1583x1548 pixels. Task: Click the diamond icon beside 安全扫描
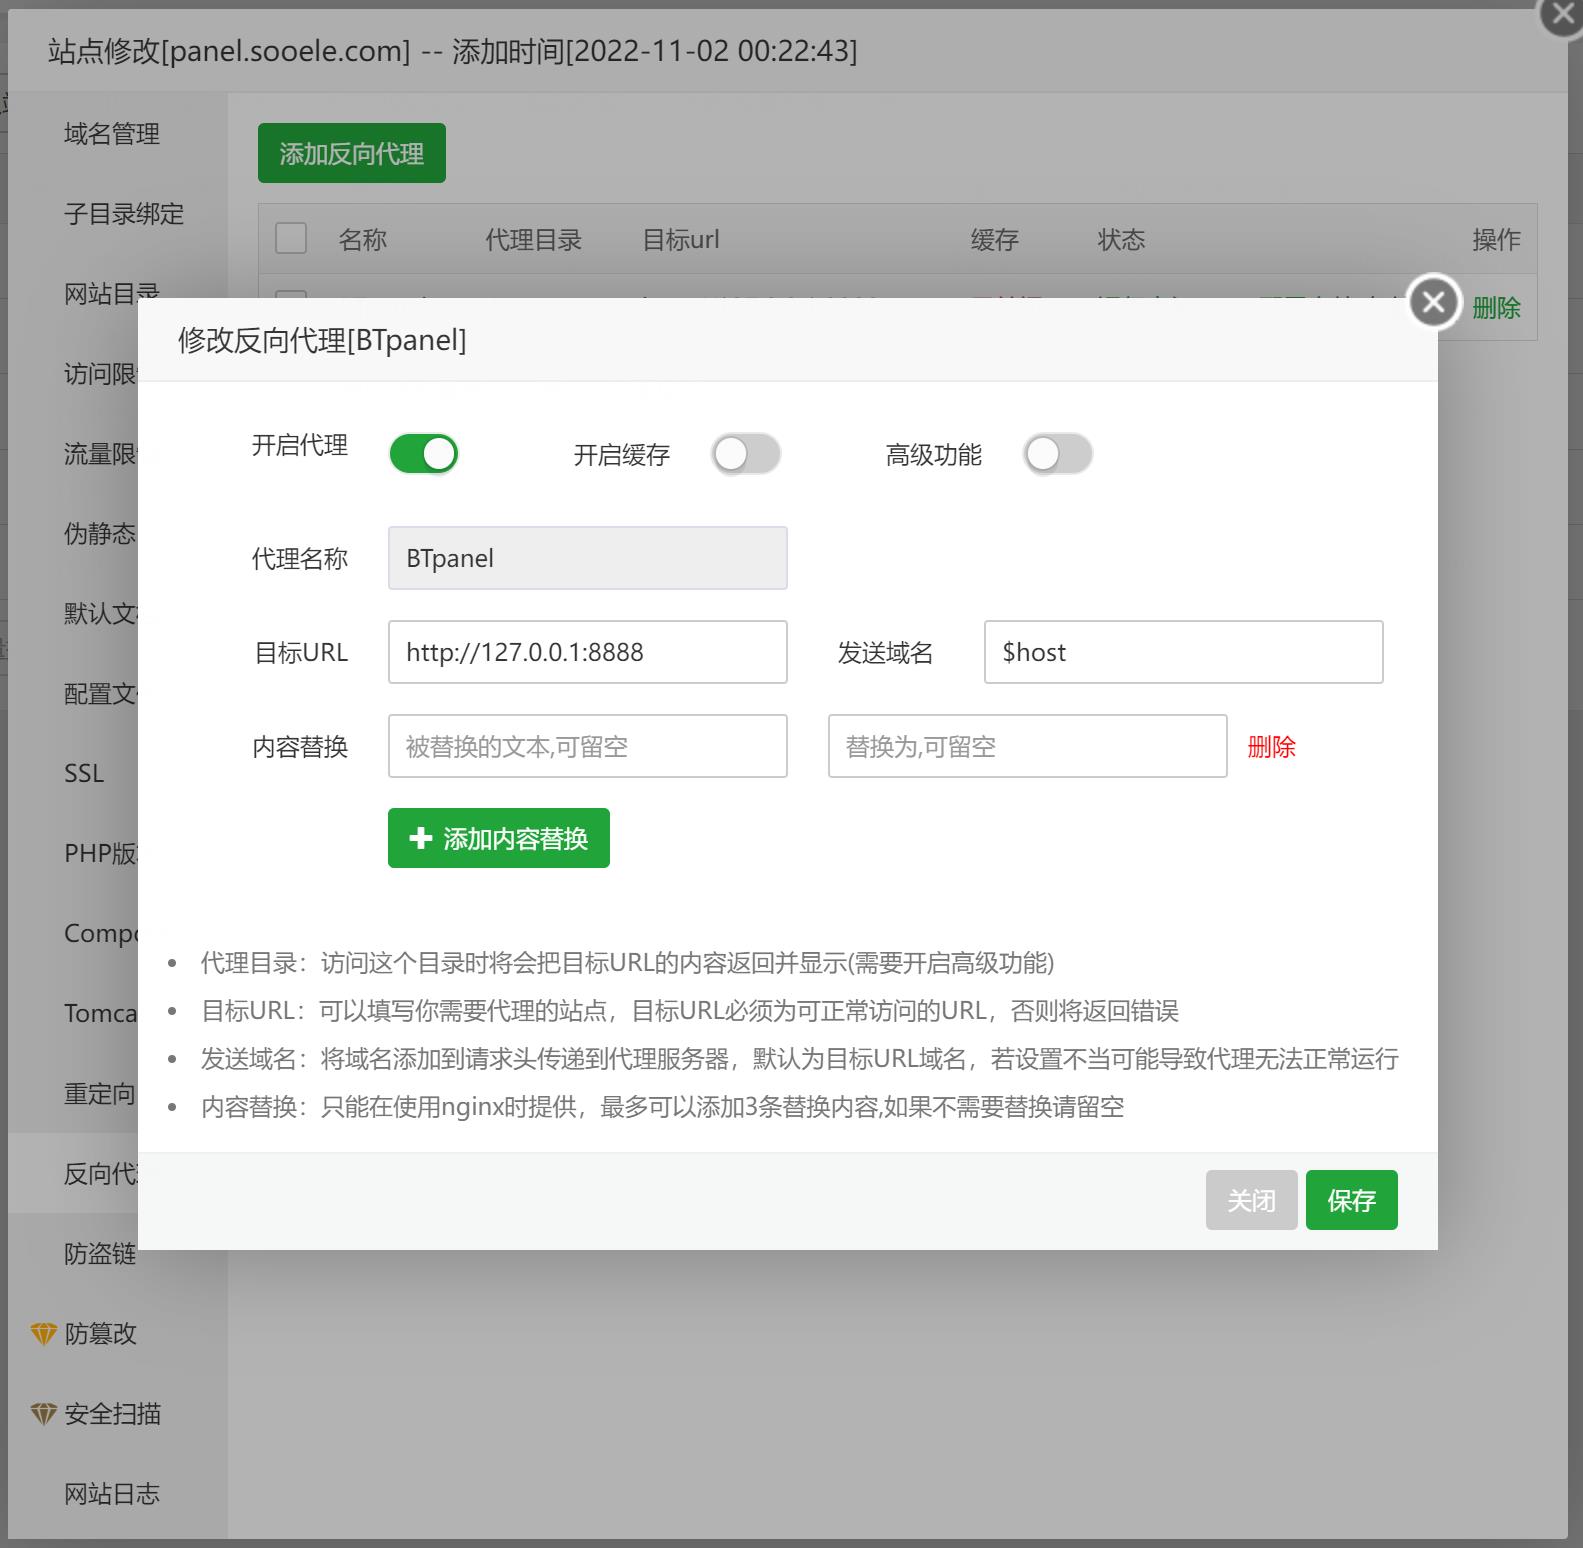pyautogui.click(x=43, y=1414)
